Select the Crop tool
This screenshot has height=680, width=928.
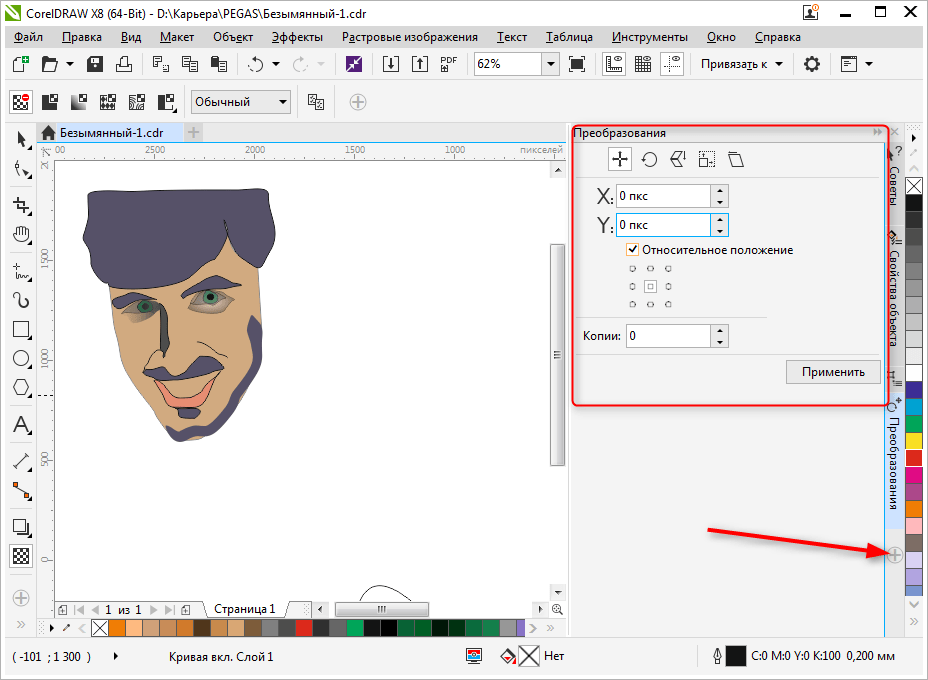coord(21,205)
